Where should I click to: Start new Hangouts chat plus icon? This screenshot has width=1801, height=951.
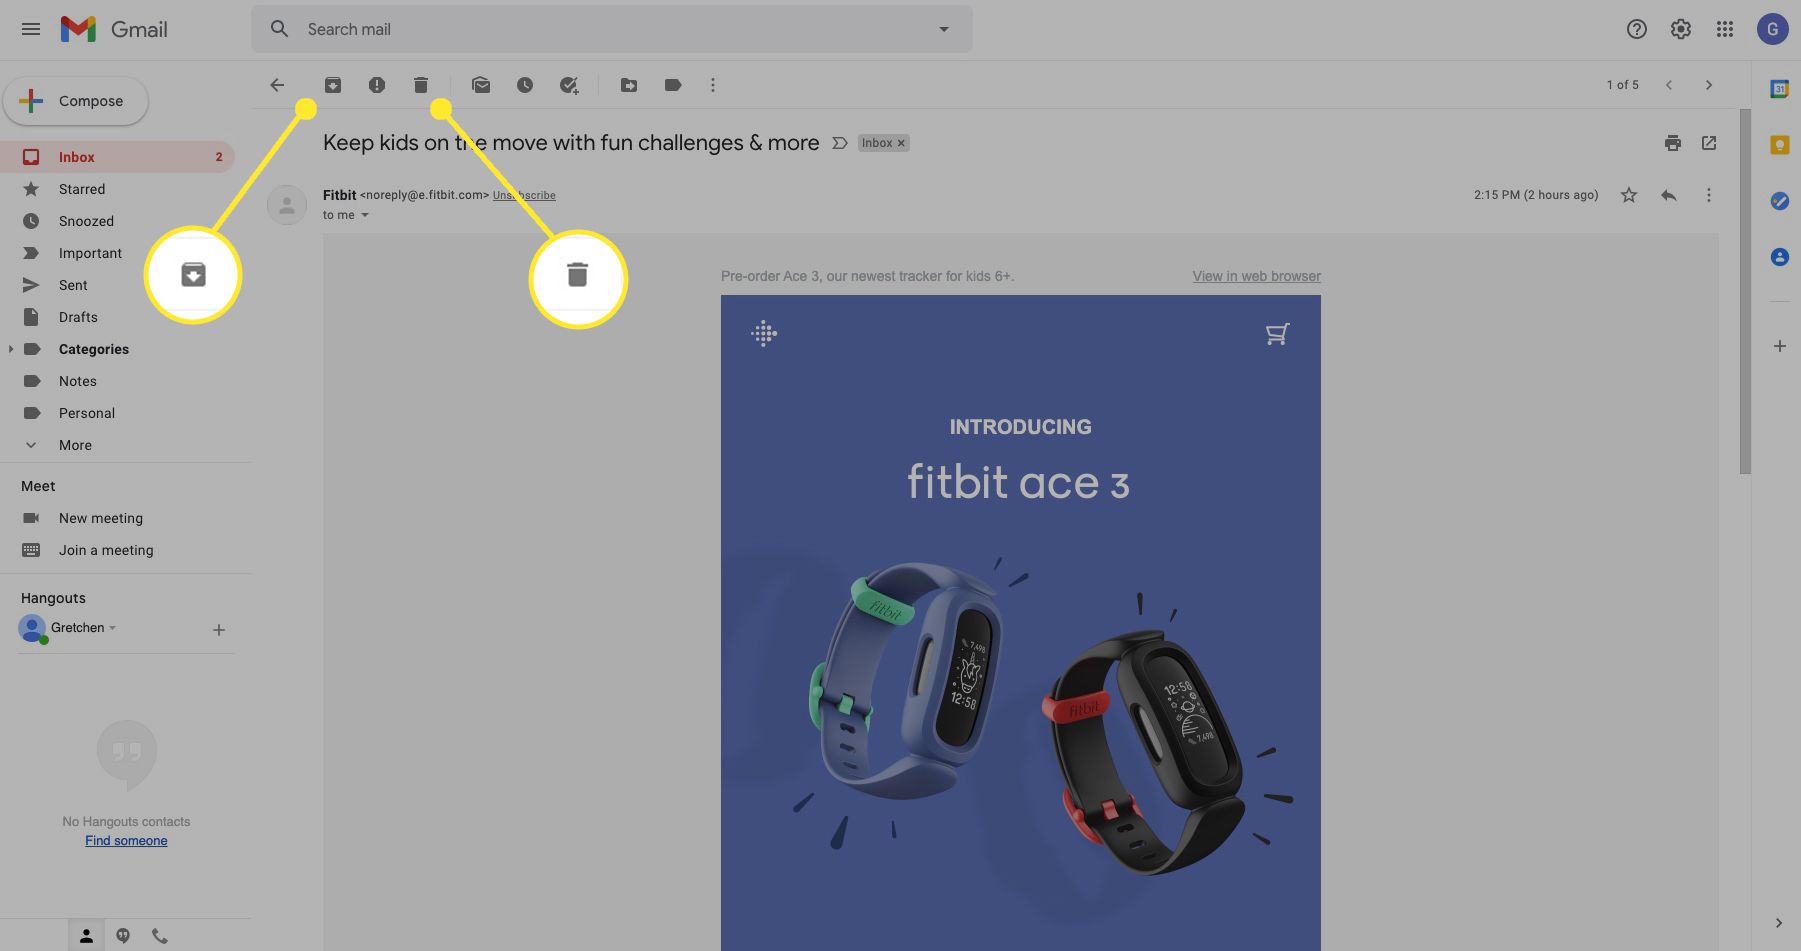(219, 630)
